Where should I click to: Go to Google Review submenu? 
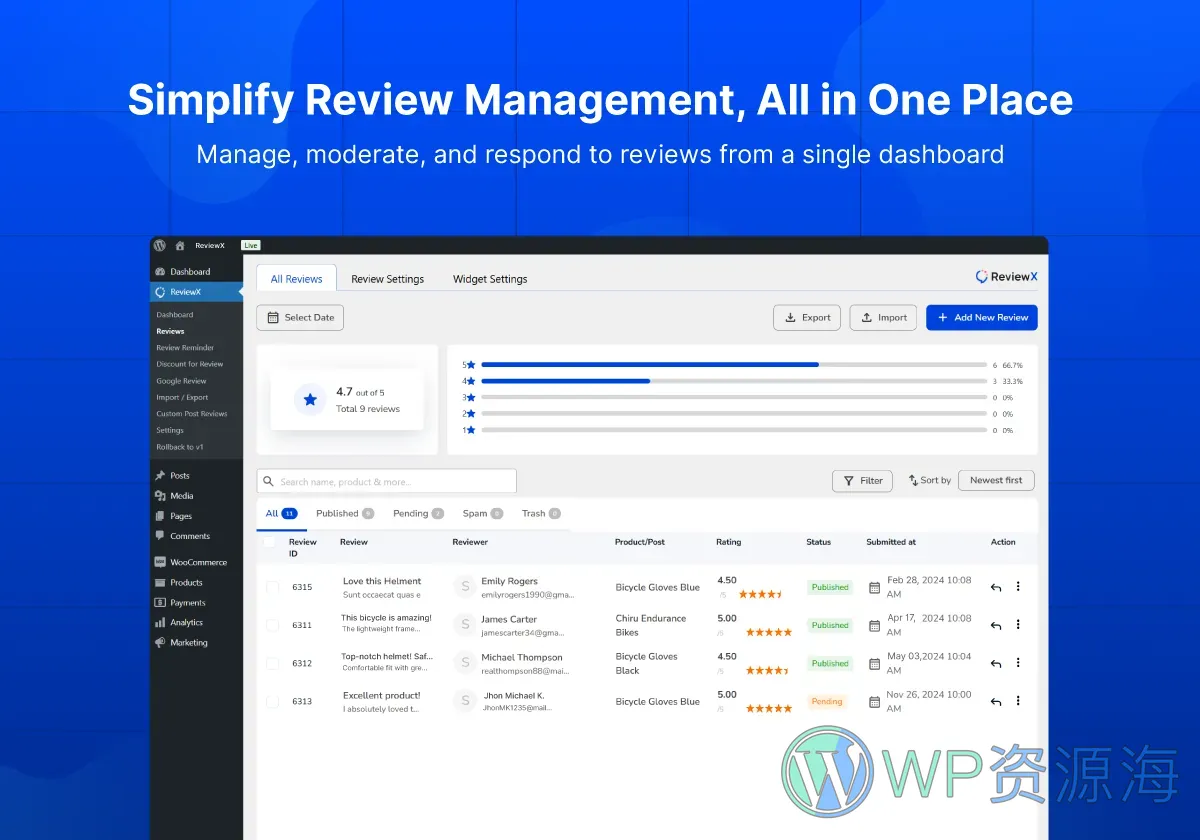(181, 381)
